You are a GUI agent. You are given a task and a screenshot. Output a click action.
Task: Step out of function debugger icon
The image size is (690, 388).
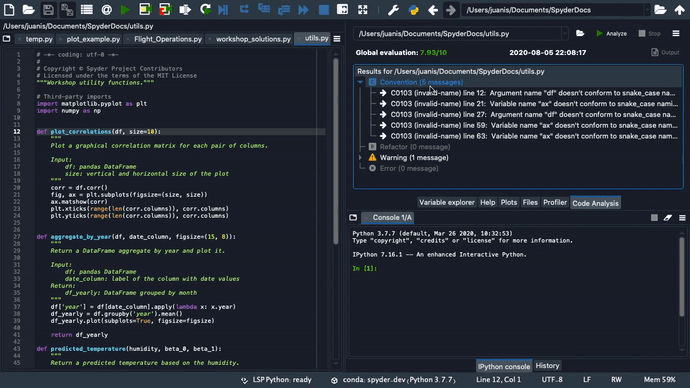tap(284, 9)
